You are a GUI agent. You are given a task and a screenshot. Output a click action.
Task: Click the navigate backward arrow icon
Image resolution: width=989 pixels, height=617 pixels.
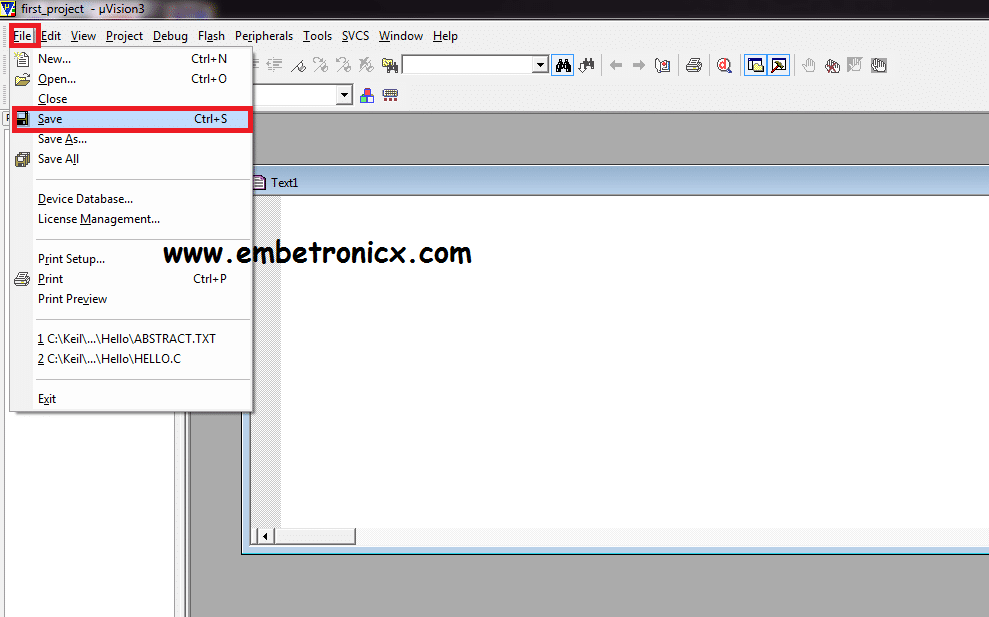tap(616, 65)
